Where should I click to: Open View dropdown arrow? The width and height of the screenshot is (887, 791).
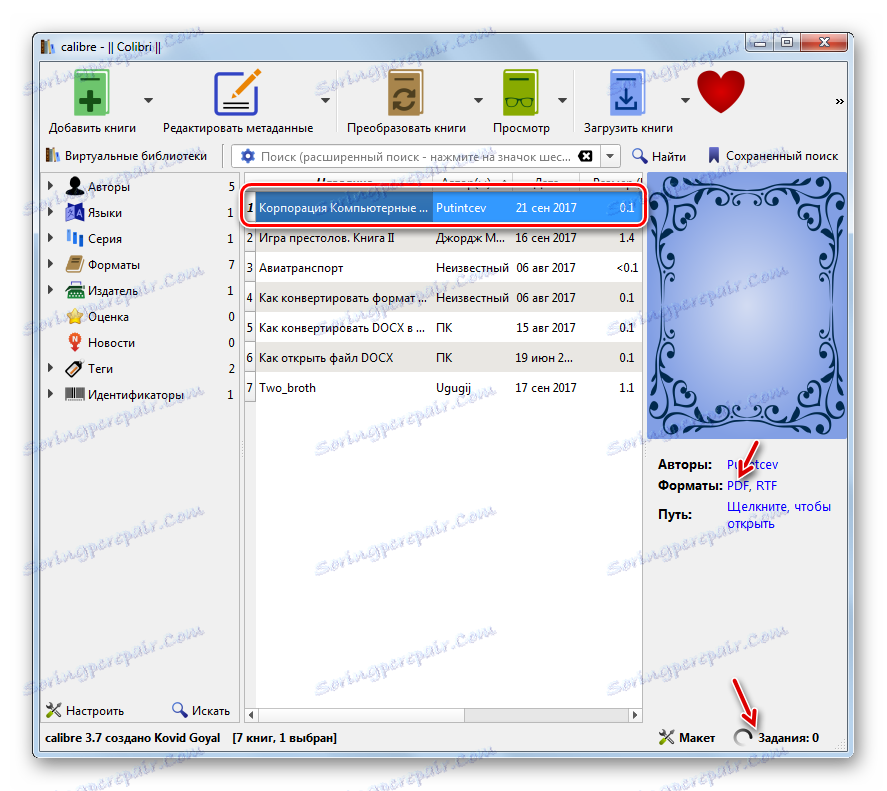click(x=562, y=101)
